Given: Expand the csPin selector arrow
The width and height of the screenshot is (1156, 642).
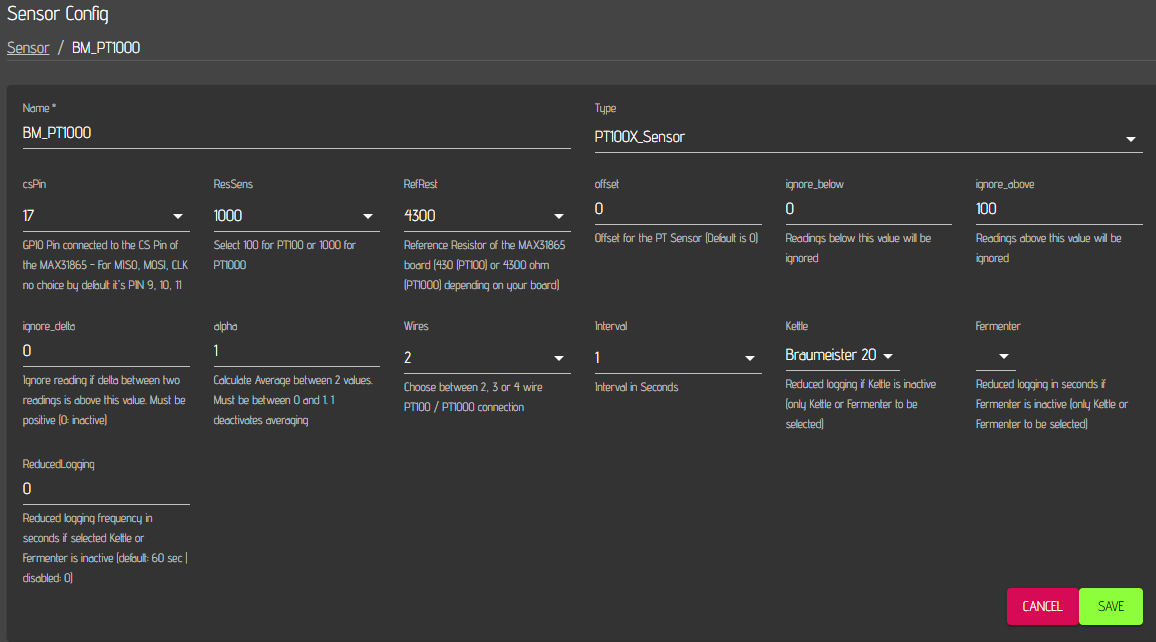Looking at the screenshot, I should click(x=178, y=216).
